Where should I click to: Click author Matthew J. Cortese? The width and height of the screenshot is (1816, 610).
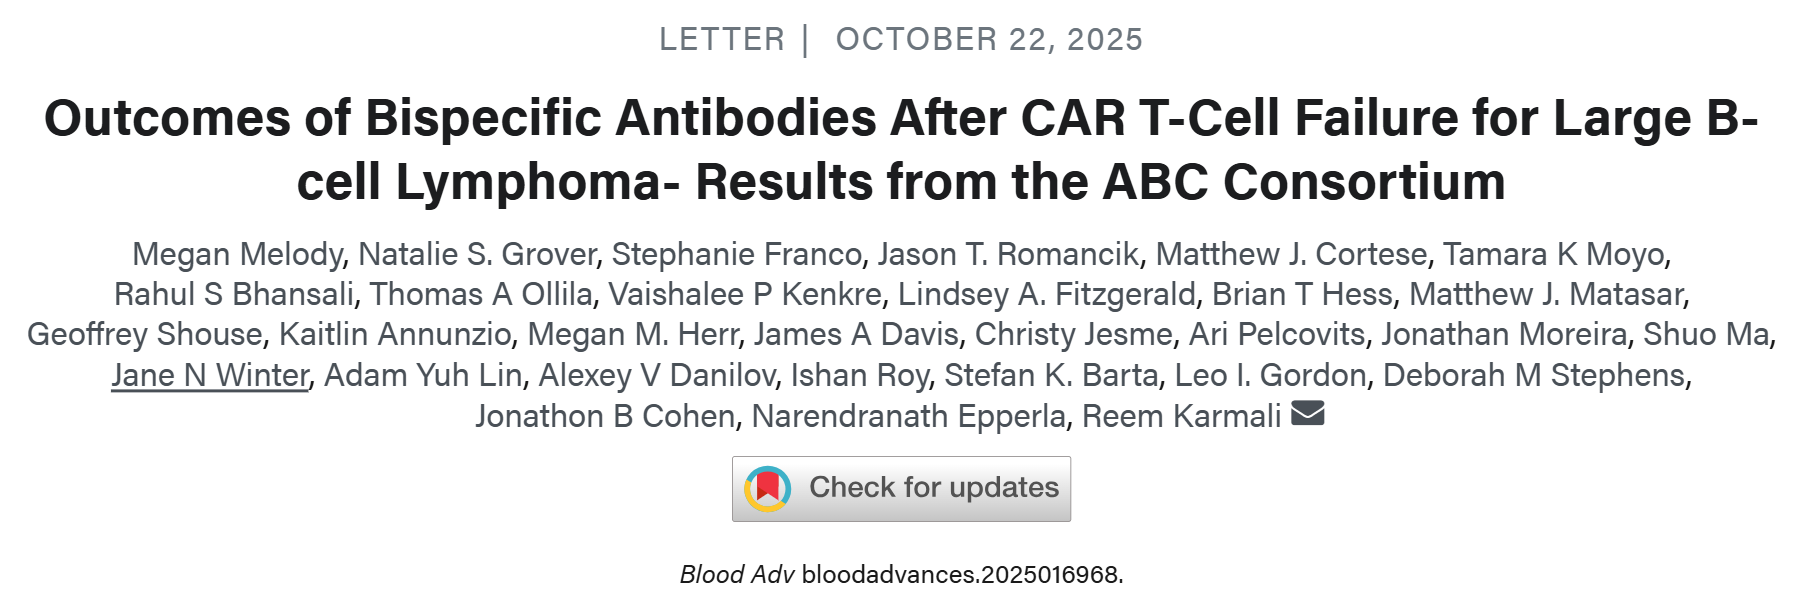[1291, 254]
